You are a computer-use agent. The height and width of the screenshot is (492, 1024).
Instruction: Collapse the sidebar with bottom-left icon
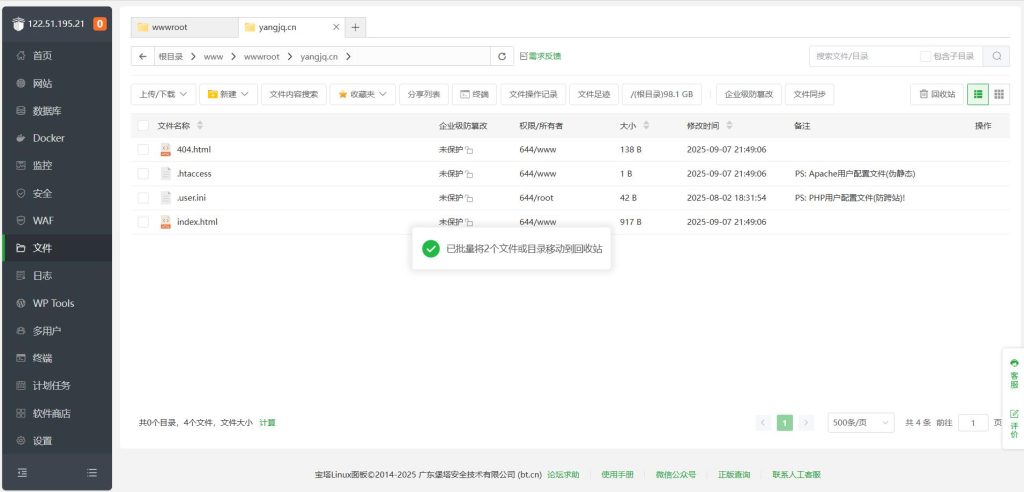click(x=22, y=472)
